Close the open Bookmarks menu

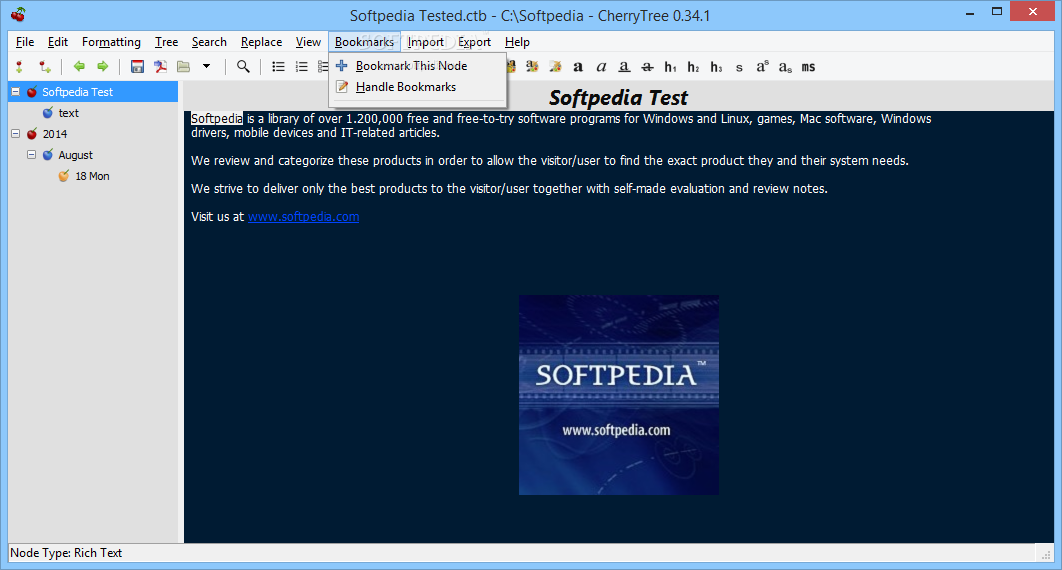coord(364,42)
